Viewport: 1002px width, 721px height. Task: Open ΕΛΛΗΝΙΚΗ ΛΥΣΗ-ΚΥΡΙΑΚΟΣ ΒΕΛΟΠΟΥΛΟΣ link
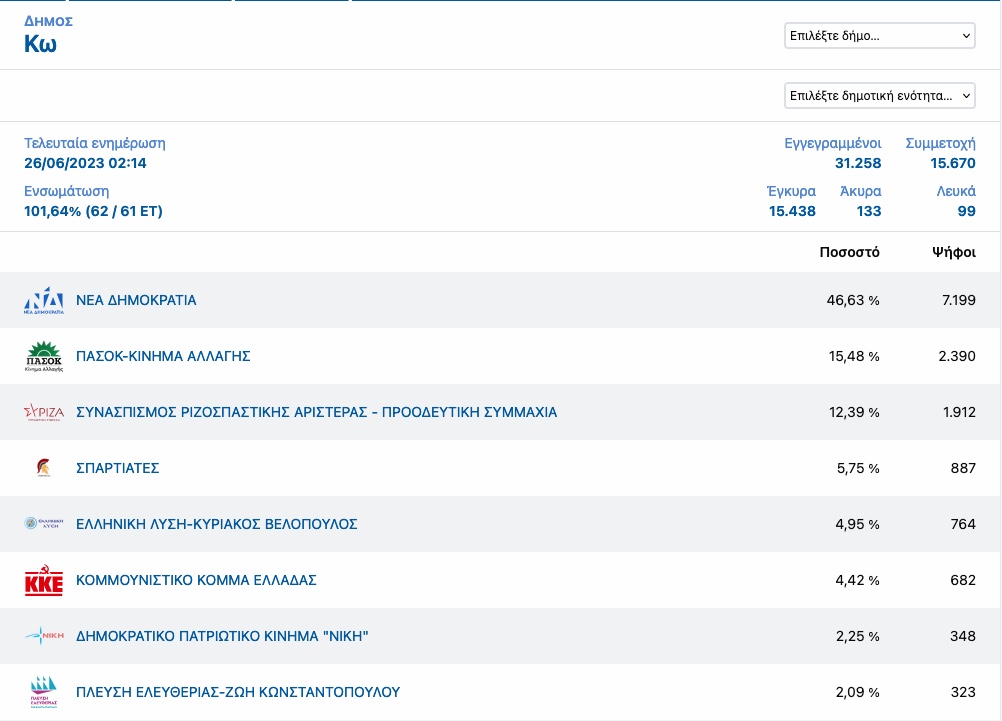(217, 524)
